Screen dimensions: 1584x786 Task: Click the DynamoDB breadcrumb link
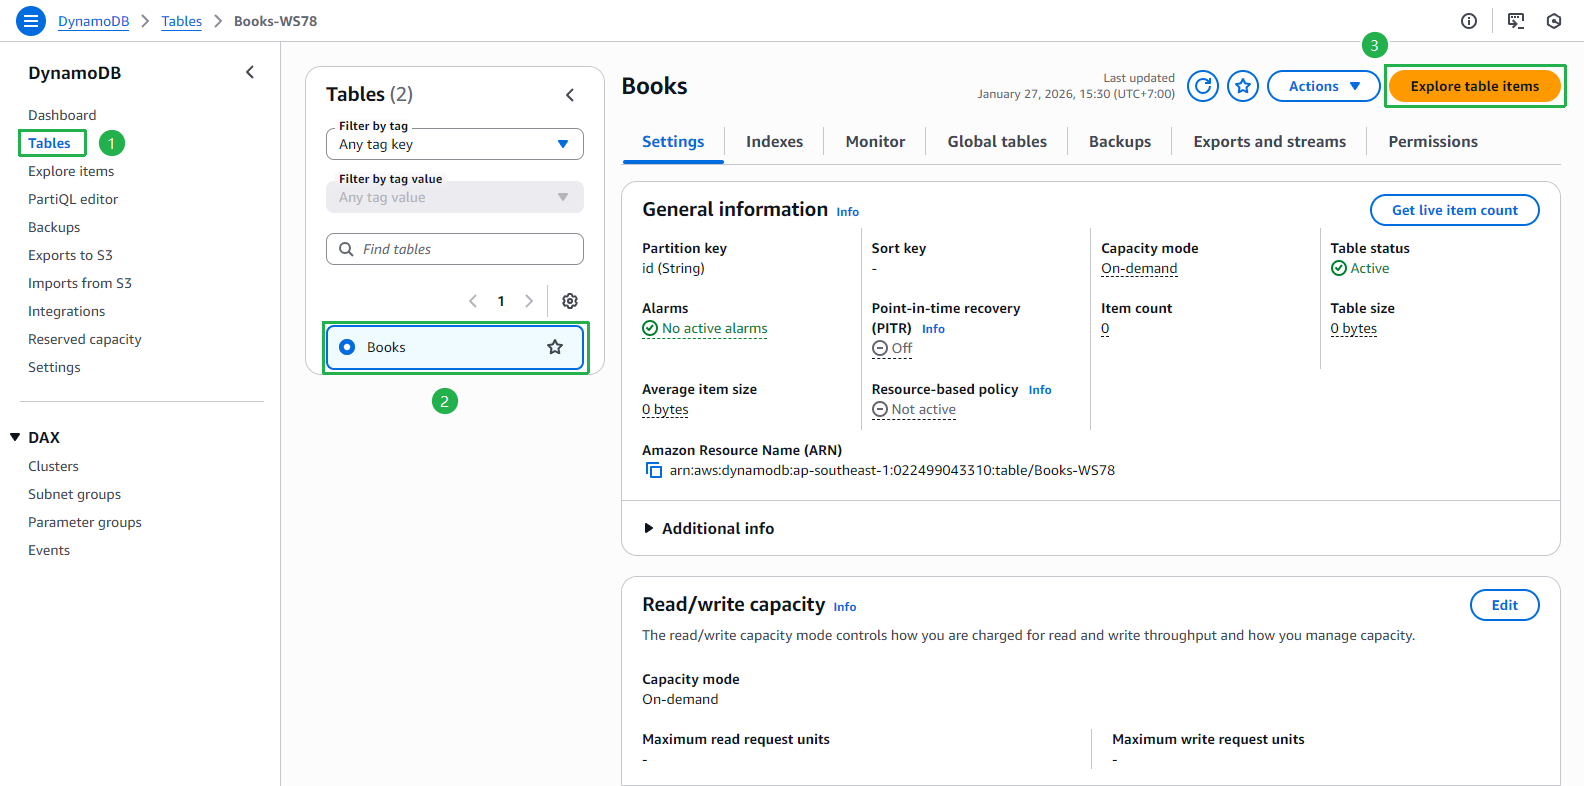(93, 21)
